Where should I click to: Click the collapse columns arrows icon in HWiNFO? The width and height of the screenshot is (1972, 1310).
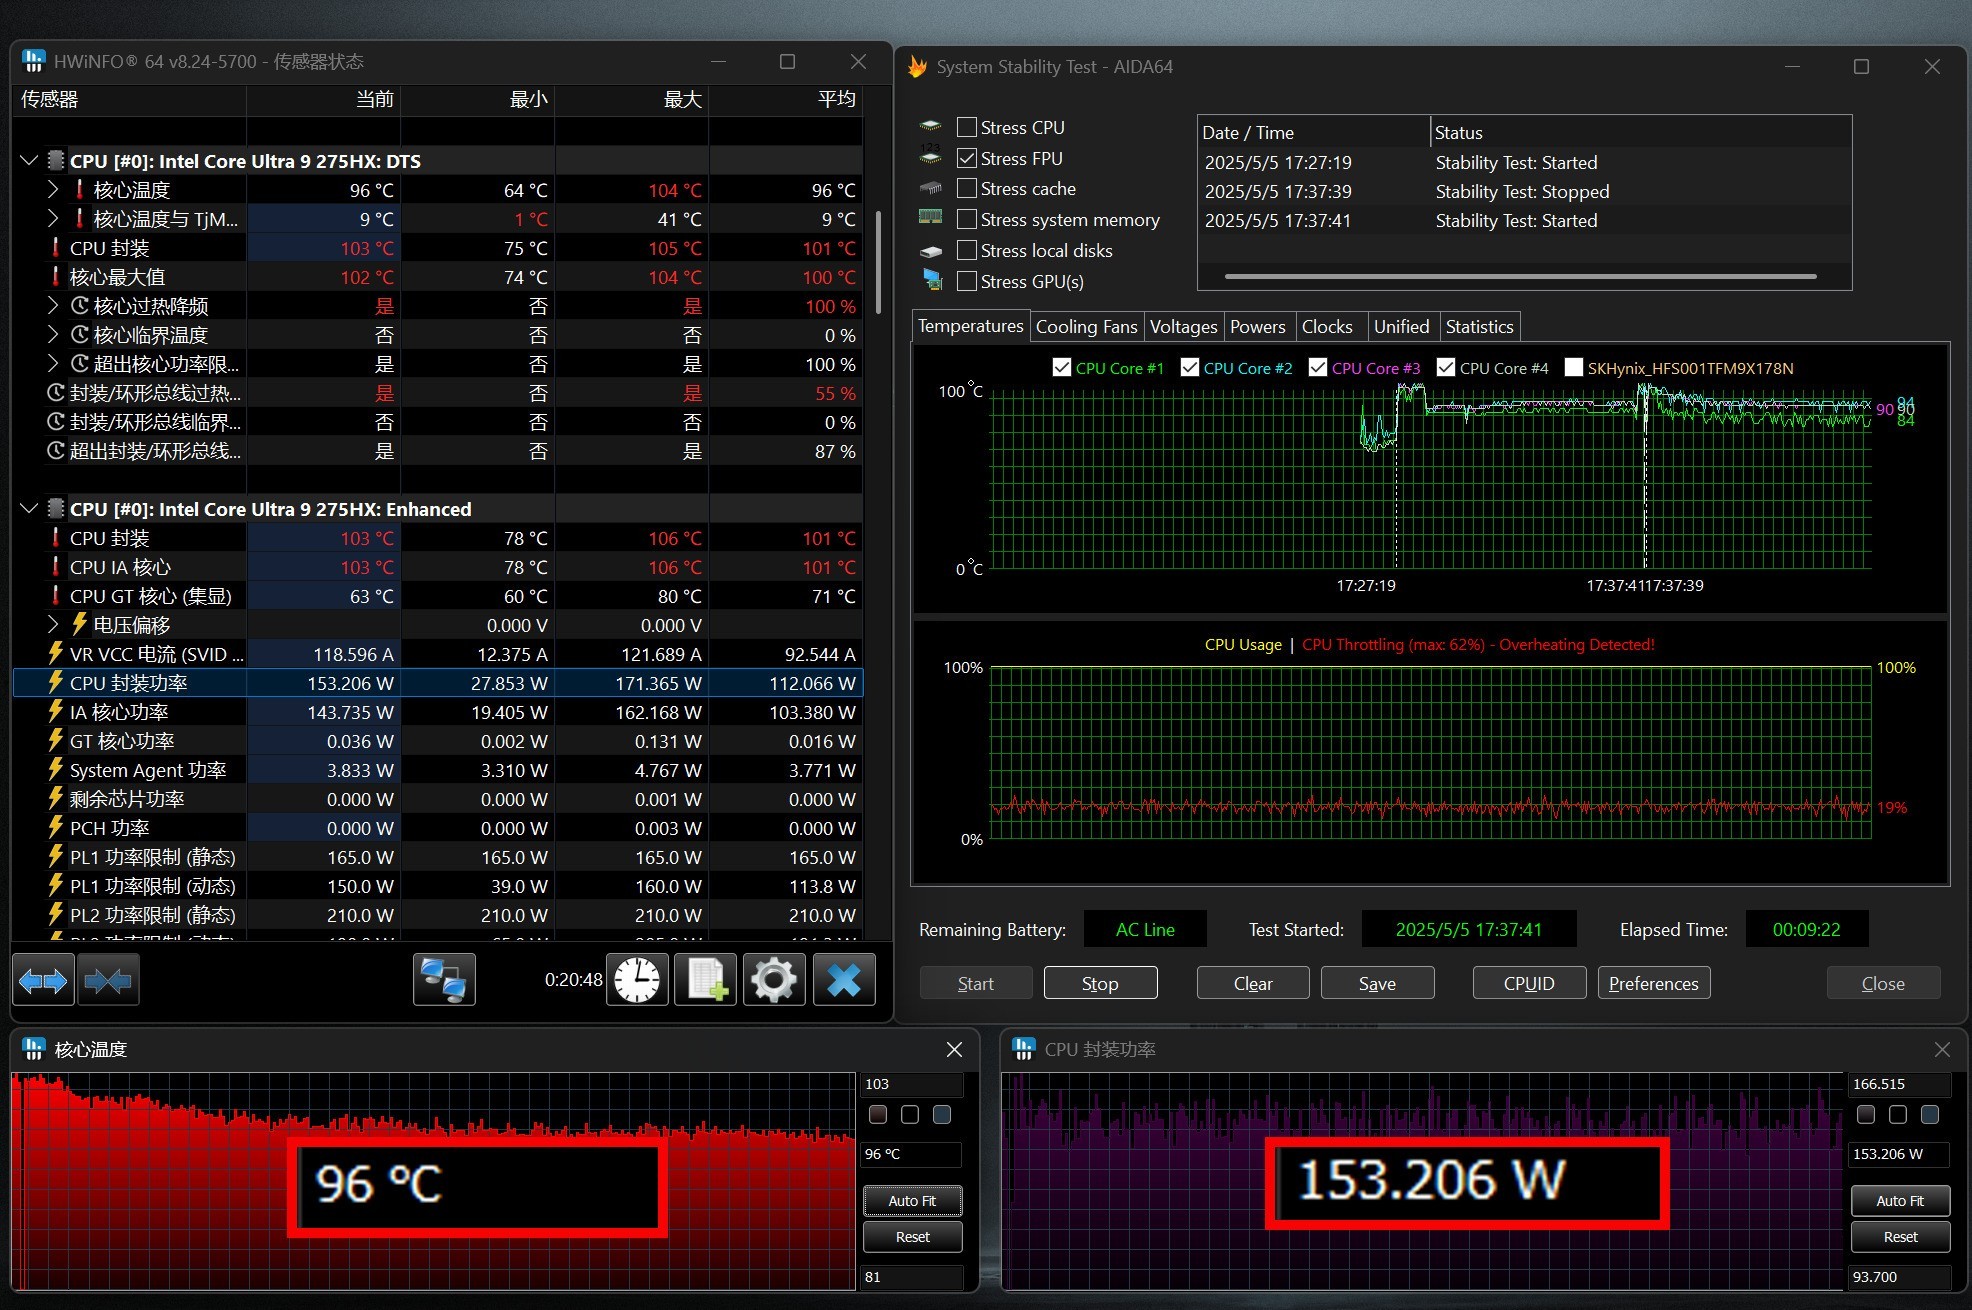[x=108, y=981]
